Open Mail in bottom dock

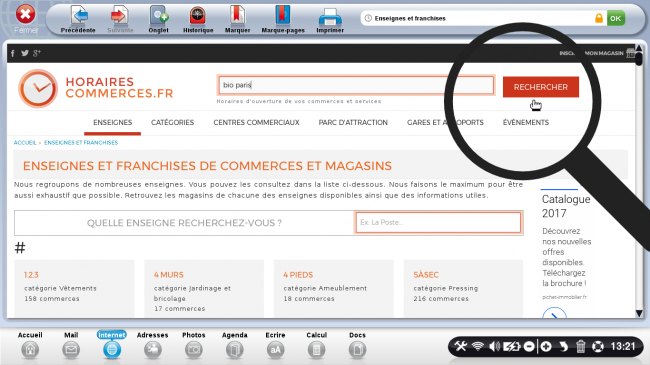71,350
